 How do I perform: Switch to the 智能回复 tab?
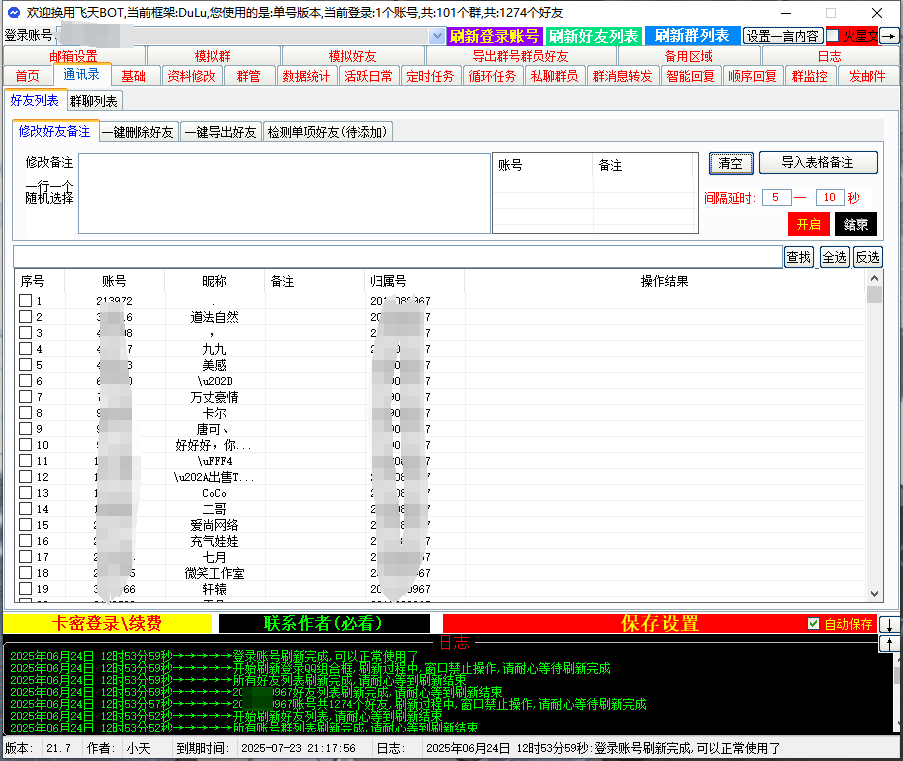[690, 76]
